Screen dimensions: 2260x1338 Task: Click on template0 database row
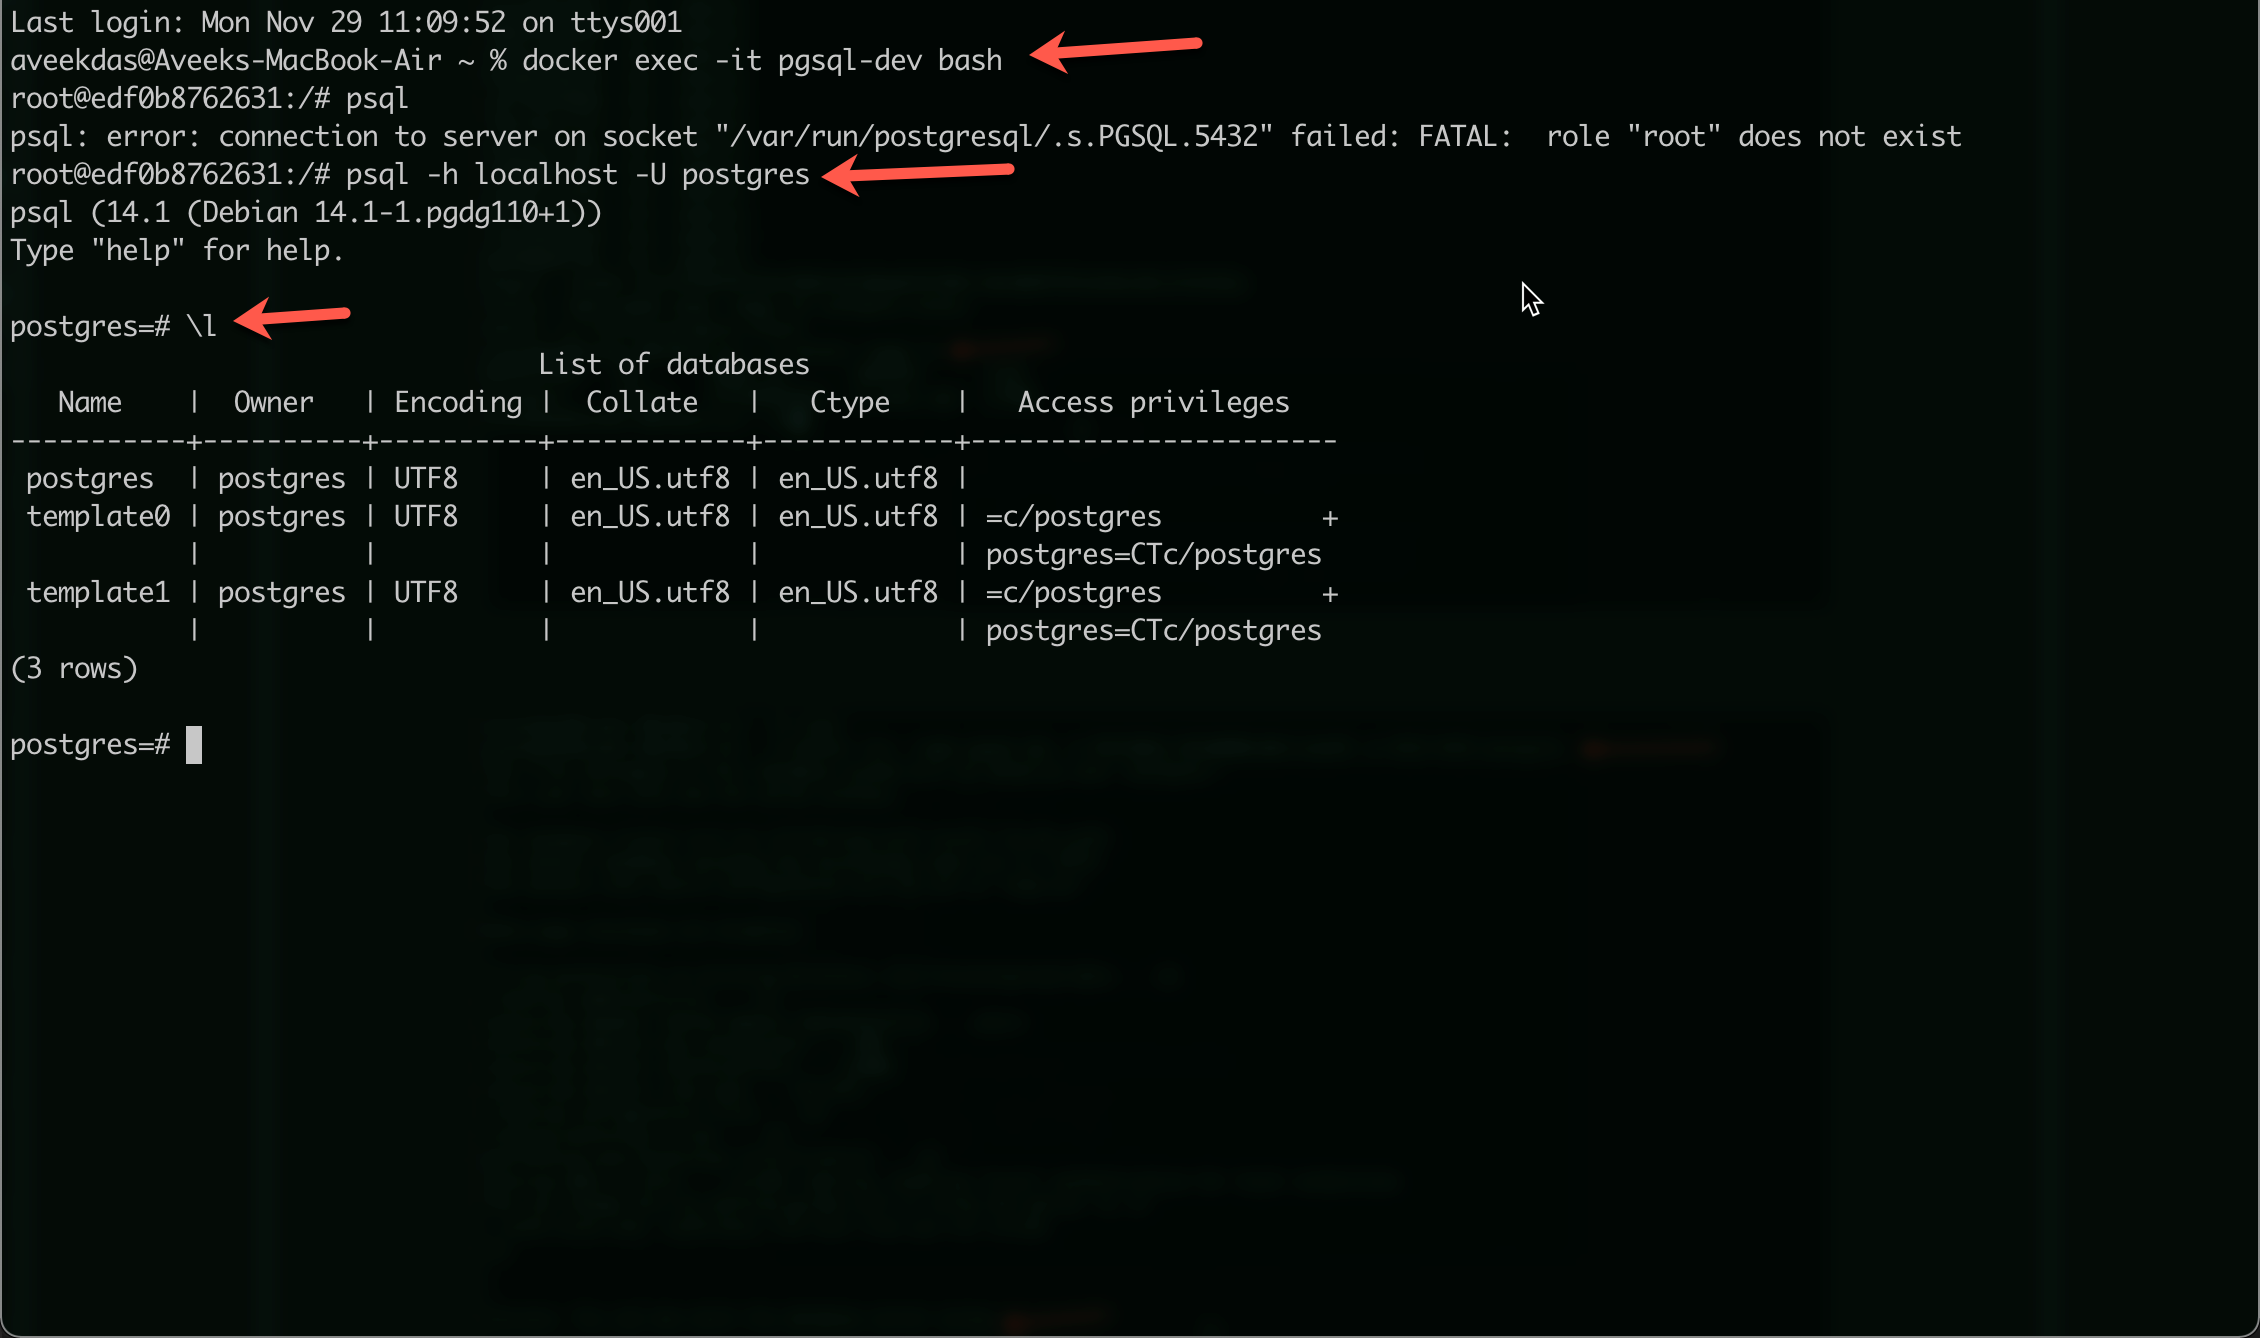coord(669,514)
